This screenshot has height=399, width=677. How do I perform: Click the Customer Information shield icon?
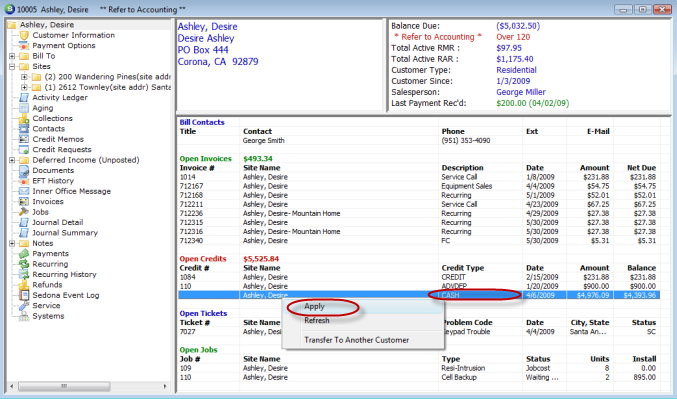pyautogui.click(x=24, y=35)
